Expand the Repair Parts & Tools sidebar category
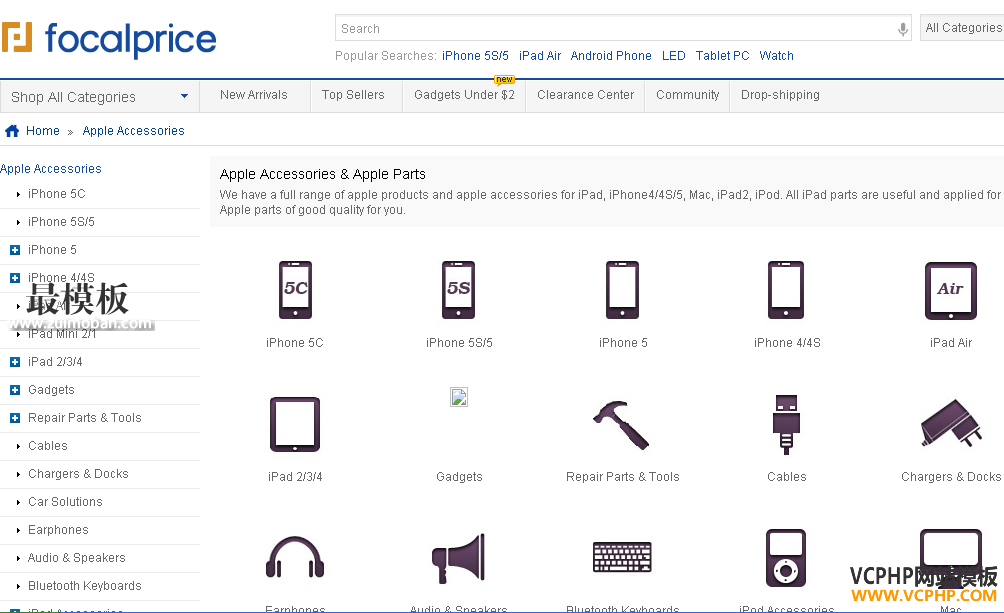This screenshot has width=1004, height=613. point(15,418)
